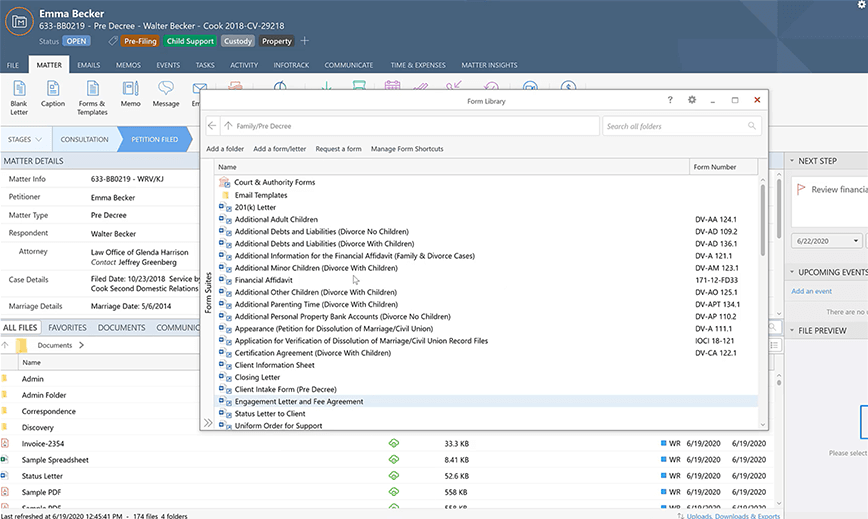
Task: Click Manage Form Shortcuts
Action: point(407,149)
